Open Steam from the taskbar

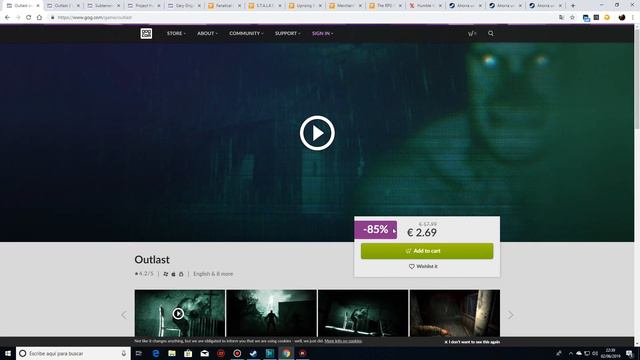coord(253,353)
